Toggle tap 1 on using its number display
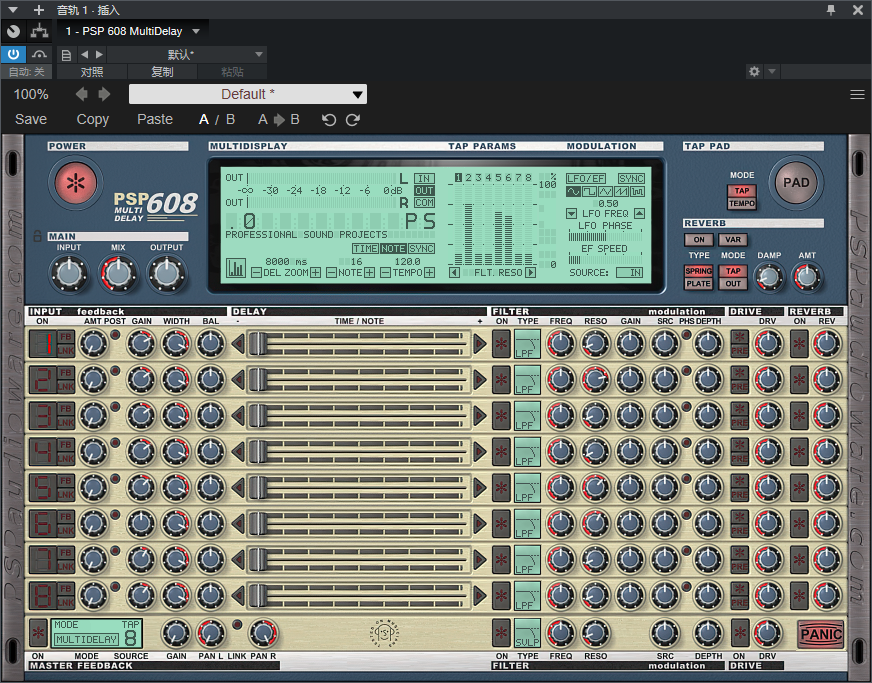 coord(43,344)
